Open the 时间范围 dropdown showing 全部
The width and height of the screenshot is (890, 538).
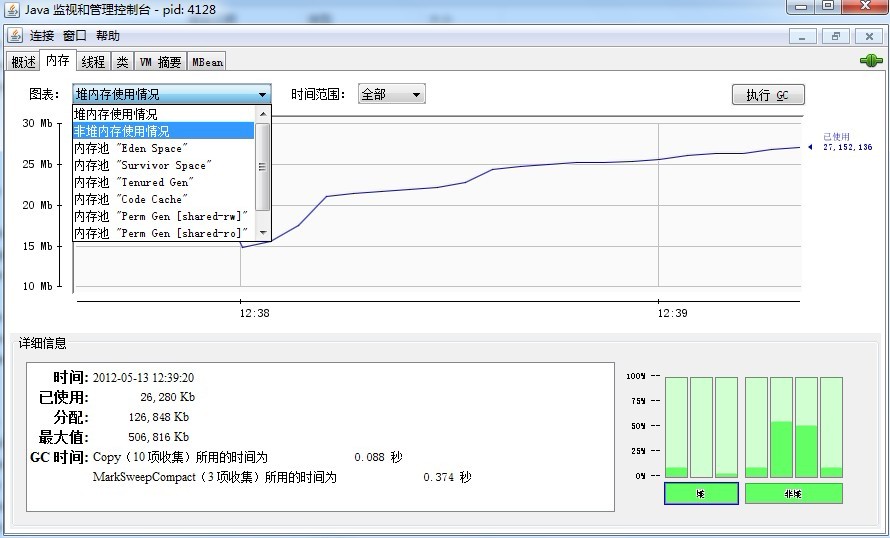(392, 94)
